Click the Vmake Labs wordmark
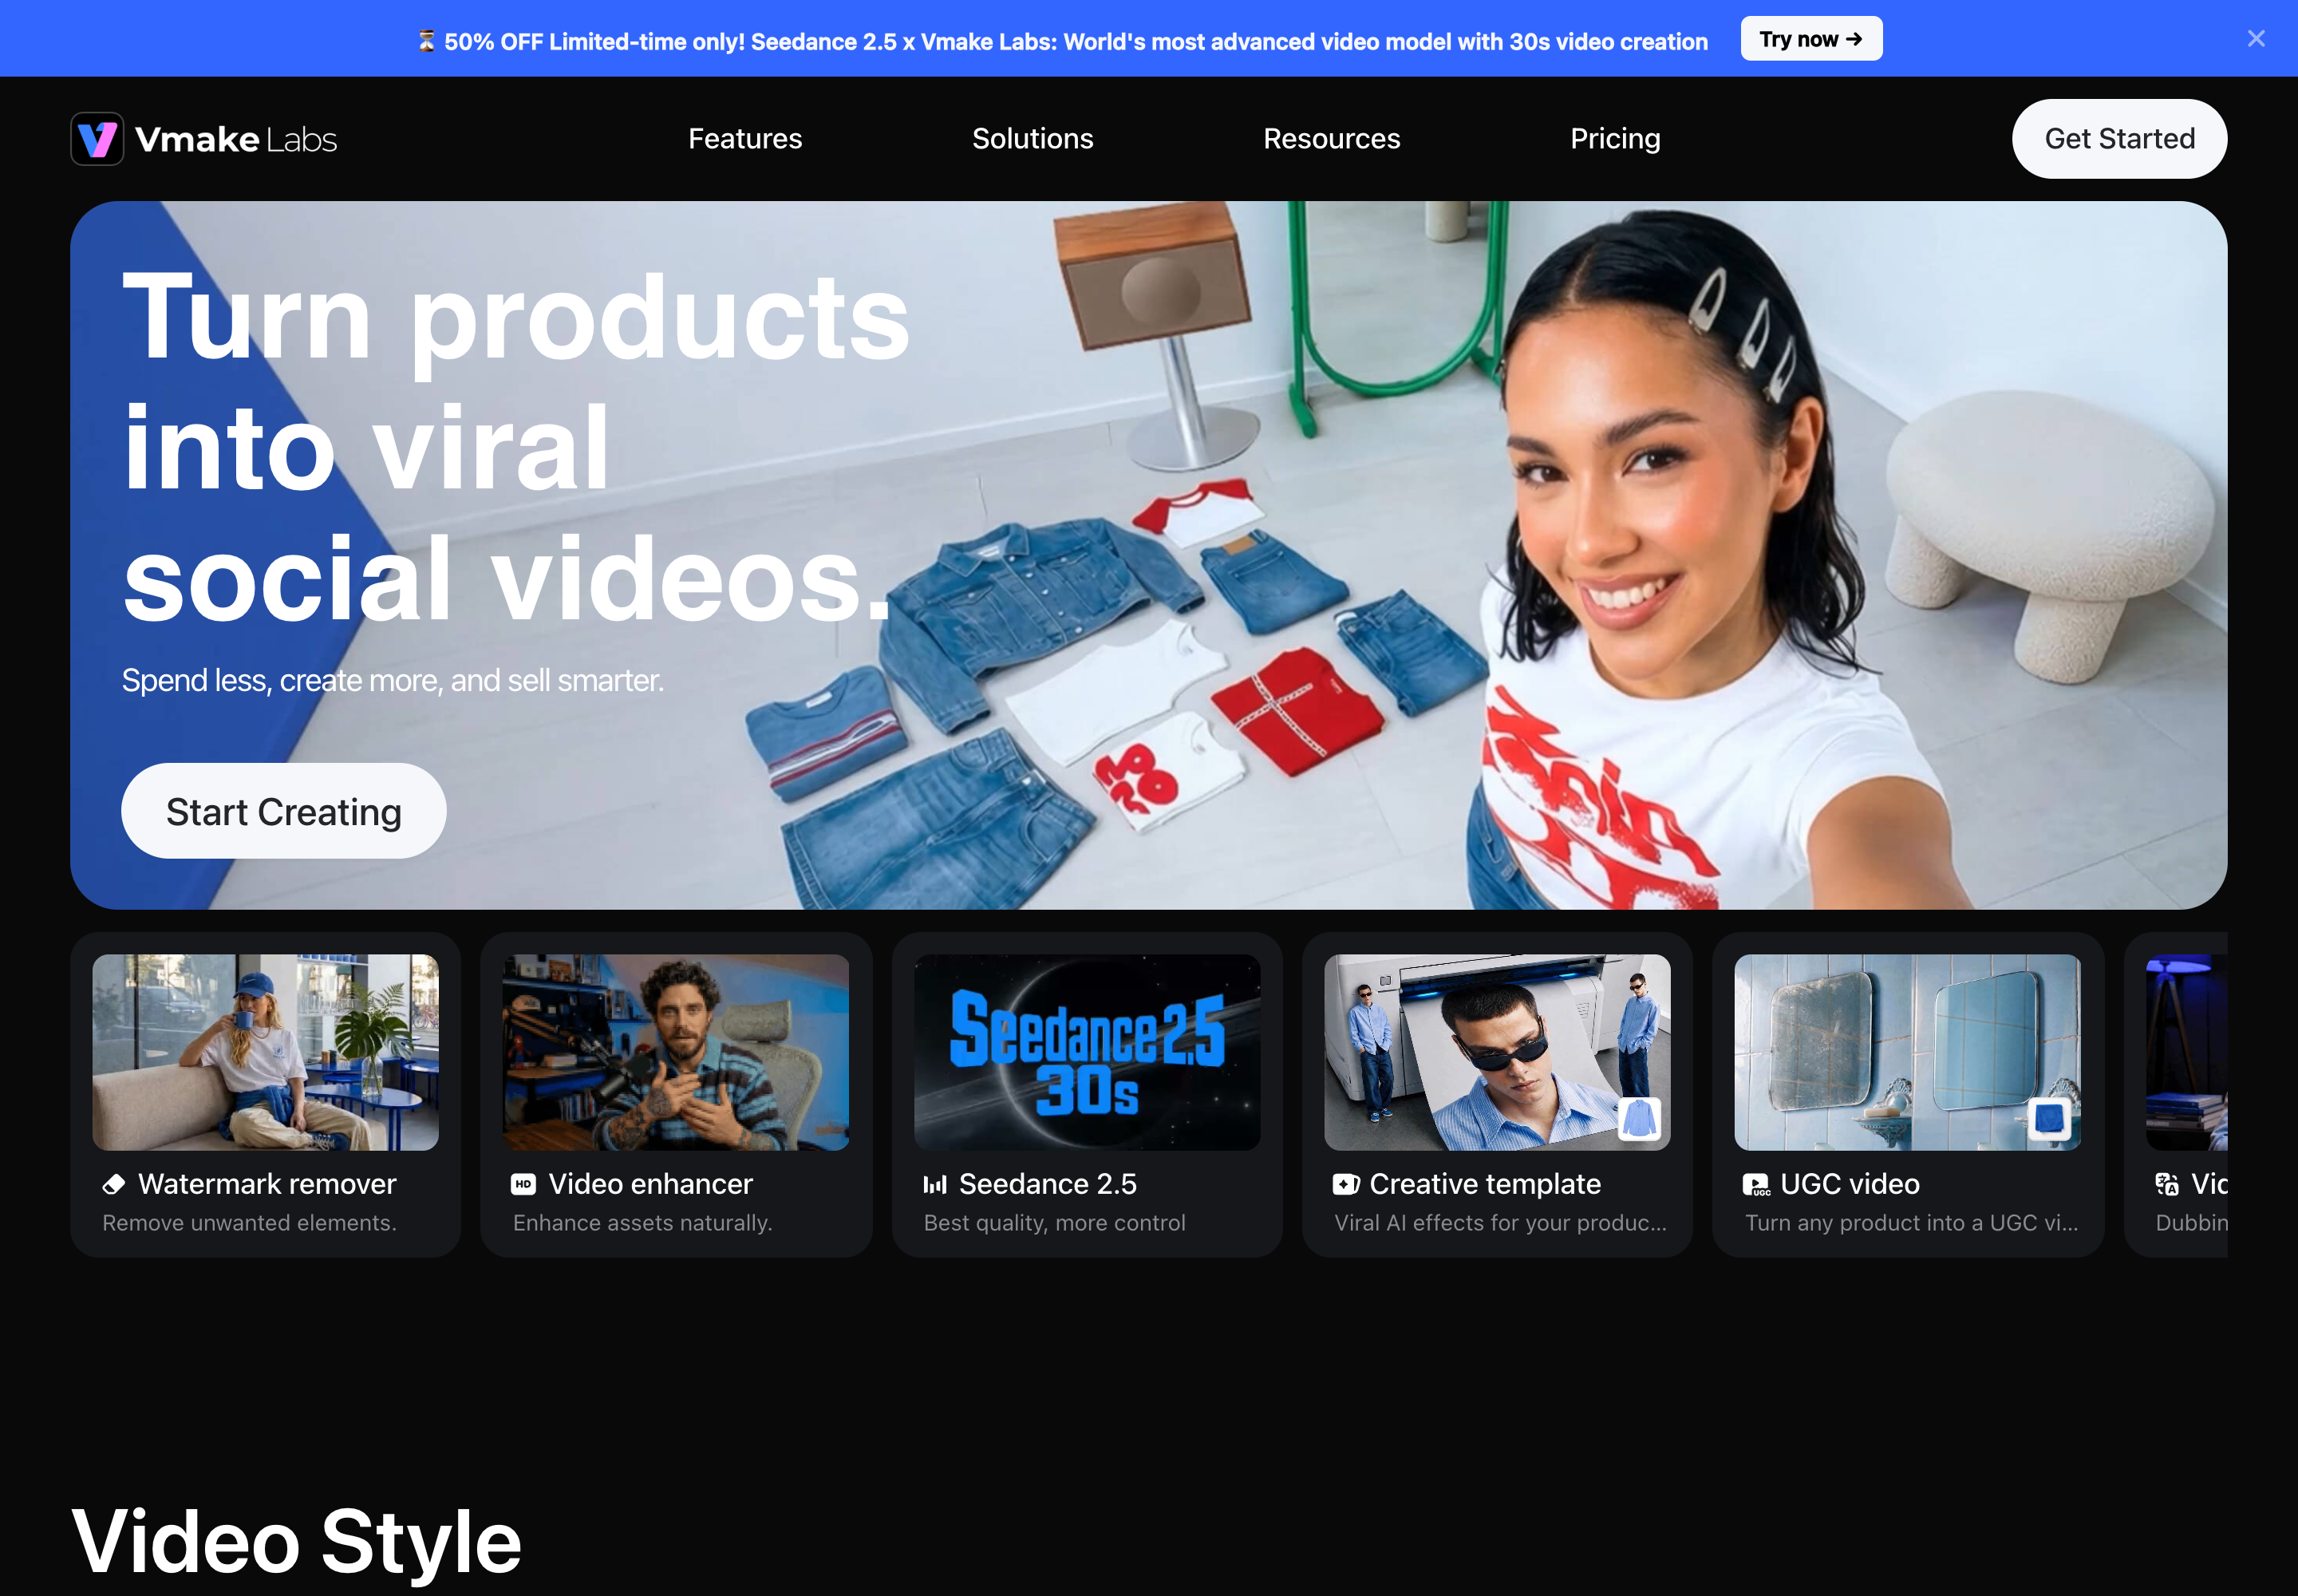Image resolution: width=2298 pixels, height=1596 pixels. (x=236, y=139)
